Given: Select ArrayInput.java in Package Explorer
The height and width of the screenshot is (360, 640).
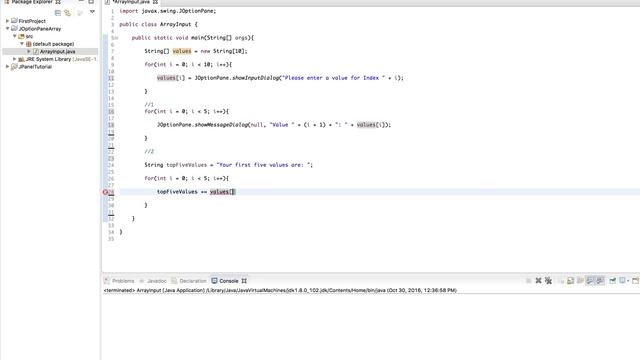Looking at the screenshot, I should click(x=57, y=51).
